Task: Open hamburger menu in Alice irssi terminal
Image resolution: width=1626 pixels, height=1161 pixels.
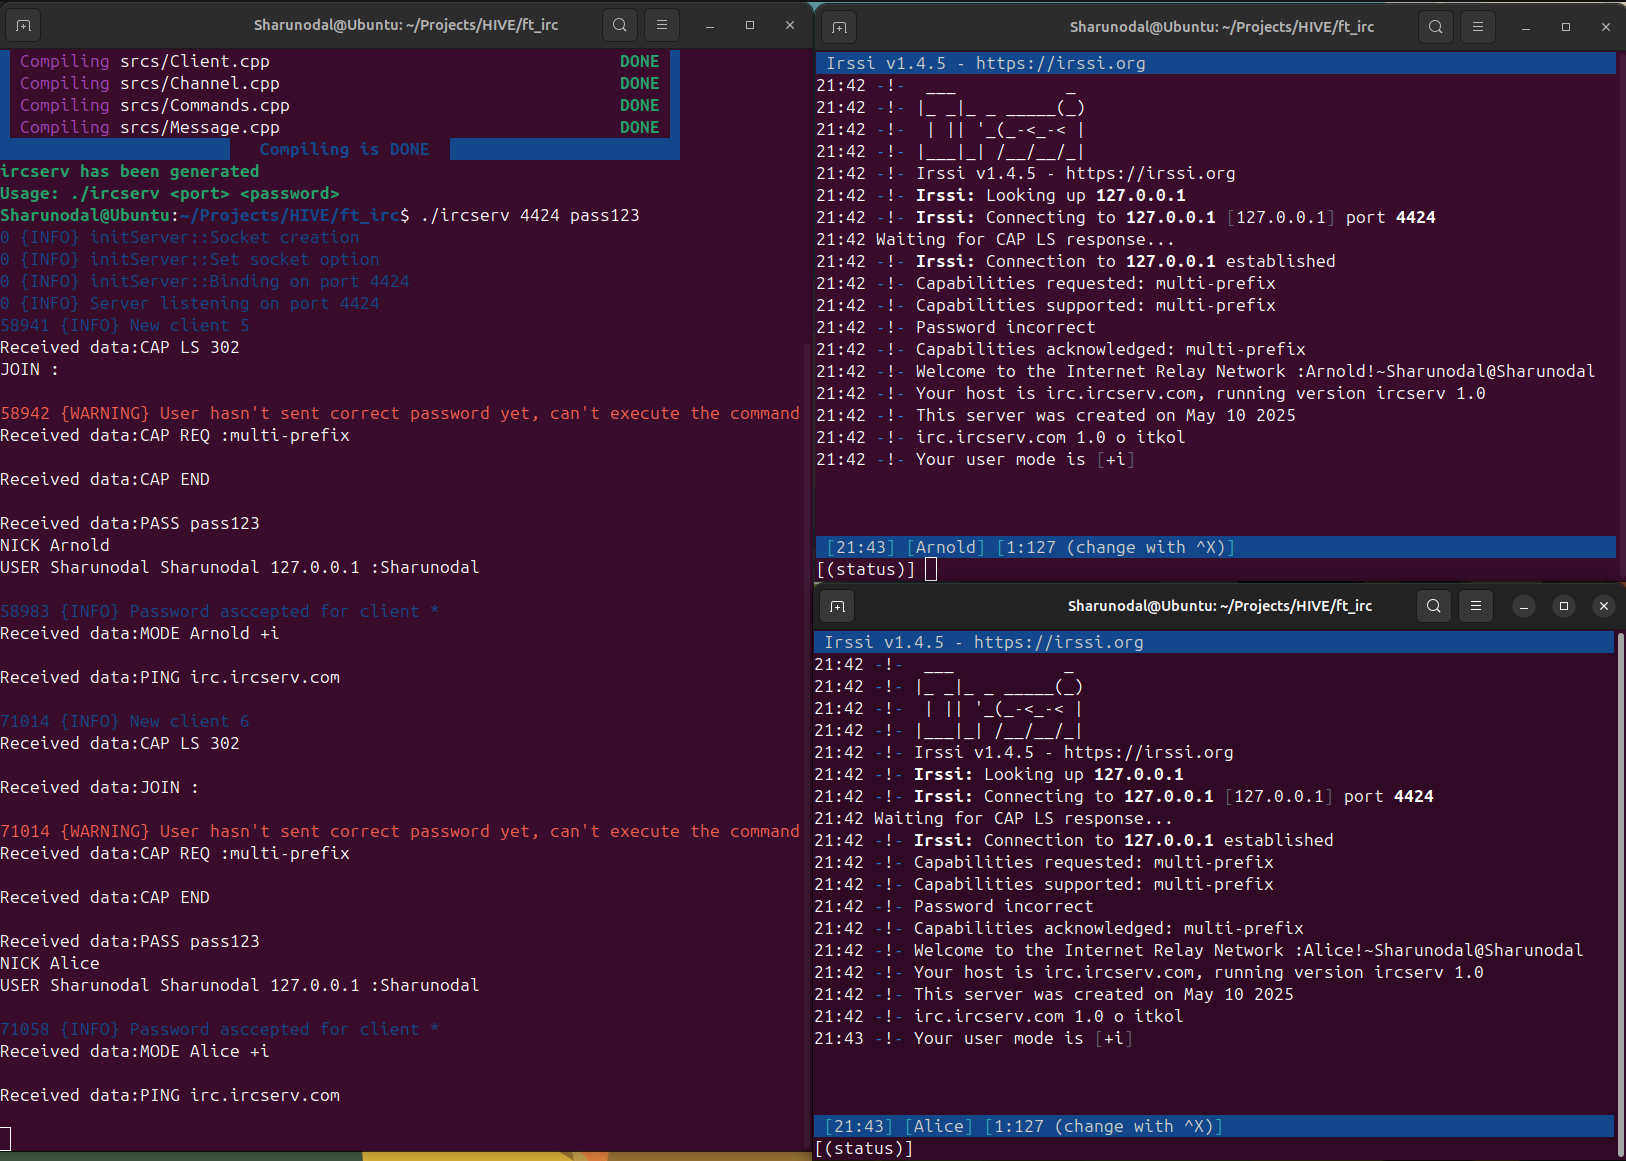Action: pos(1476,606)
